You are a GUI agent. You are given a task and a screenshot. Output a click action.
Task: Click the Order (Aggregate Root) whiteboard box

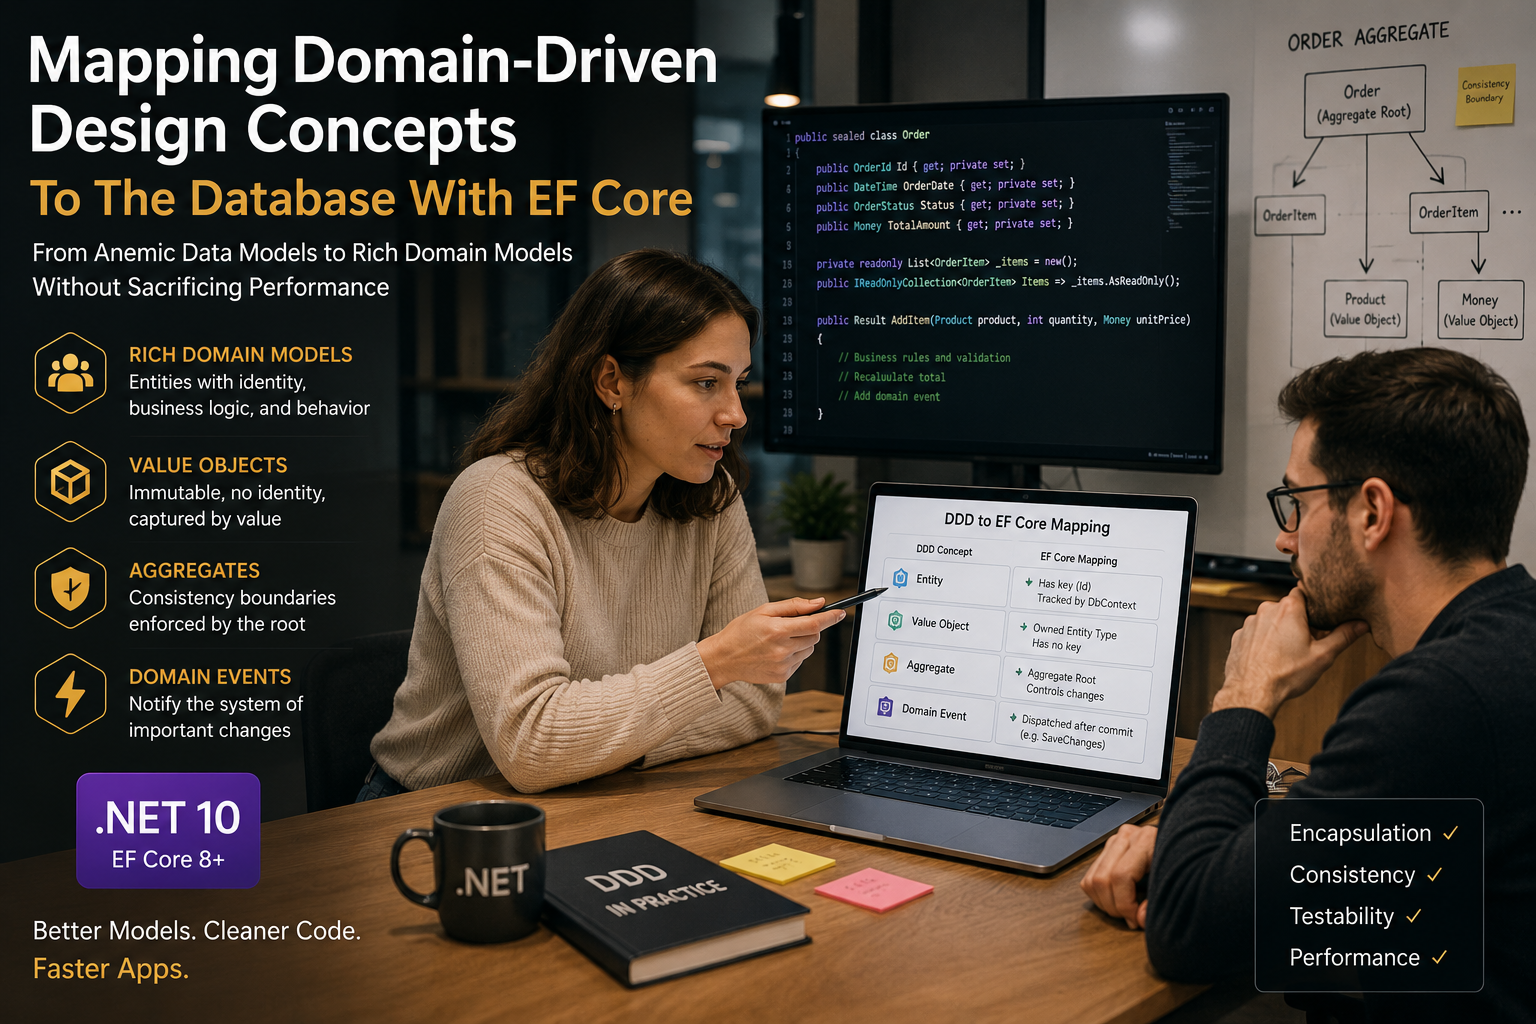pos(1364,102)
